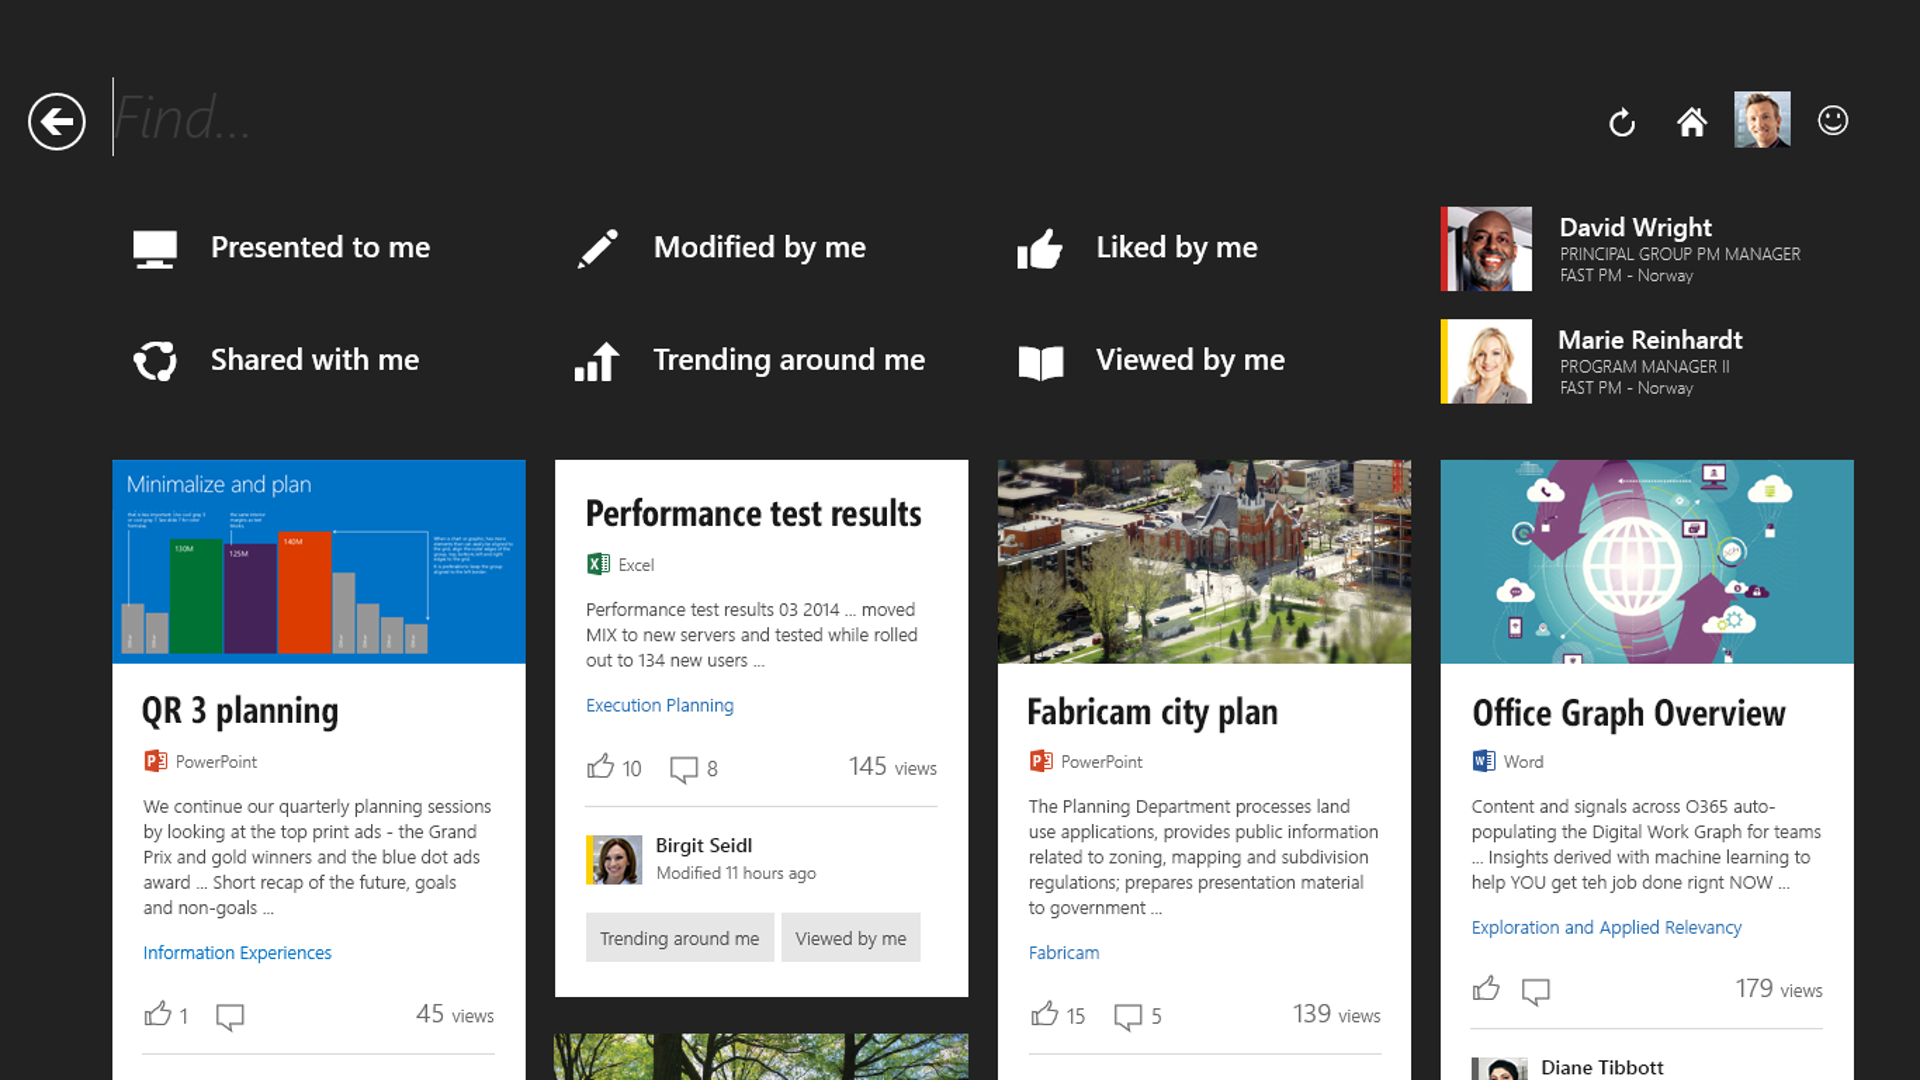Like the Office Graph Overview document
Viewport: 1920px width, 1080px height.
[x=1486, y=989]
